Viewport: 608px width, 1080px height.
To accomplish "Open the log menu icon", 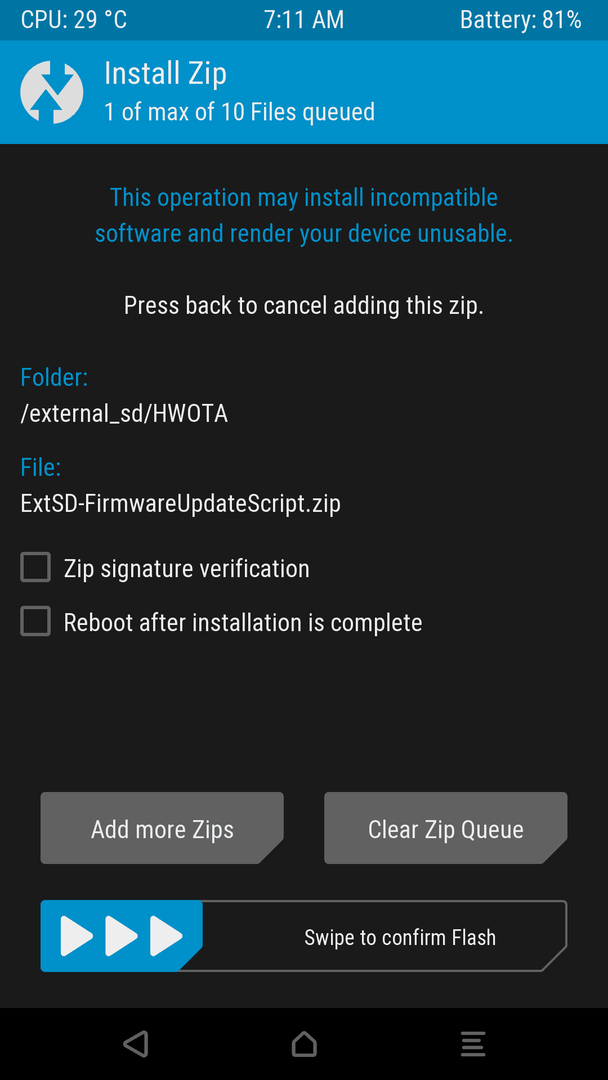I will tap(473, 1043).
